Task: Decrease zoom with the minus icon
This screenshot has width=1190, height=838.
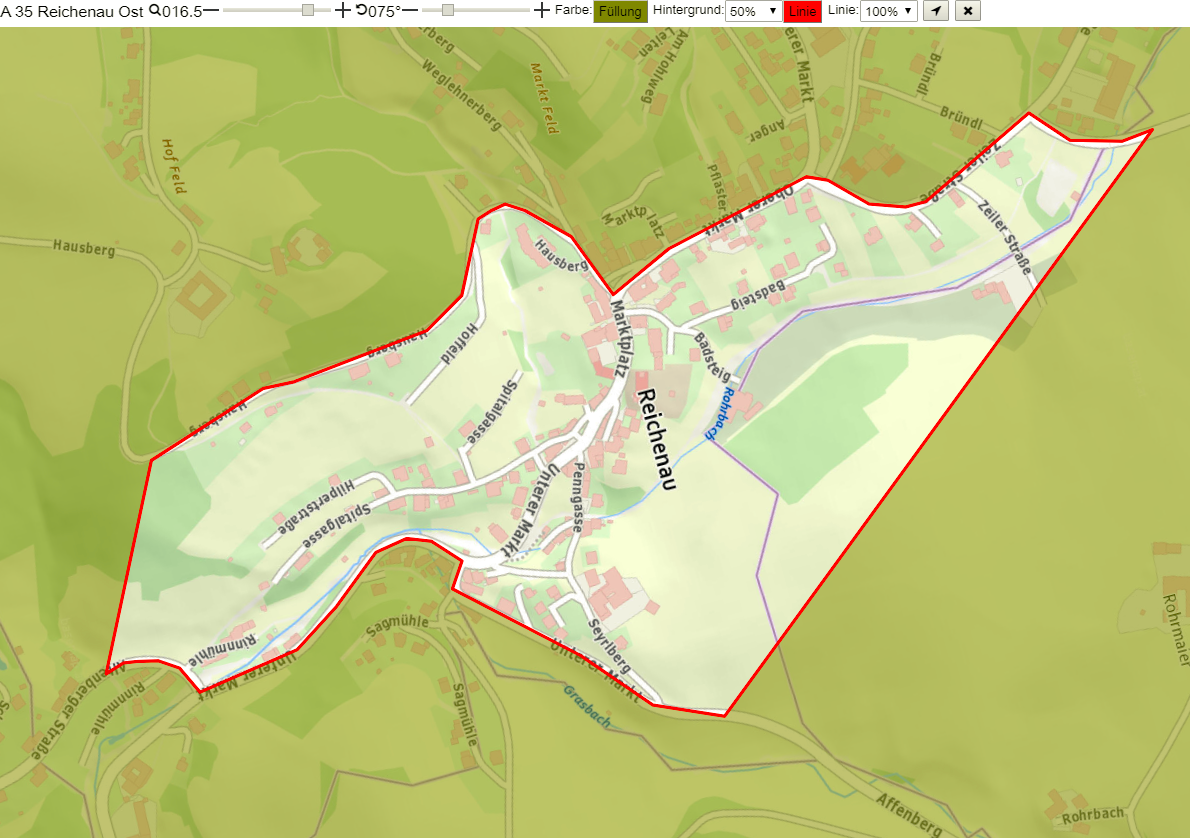Action: pos(211,11)
